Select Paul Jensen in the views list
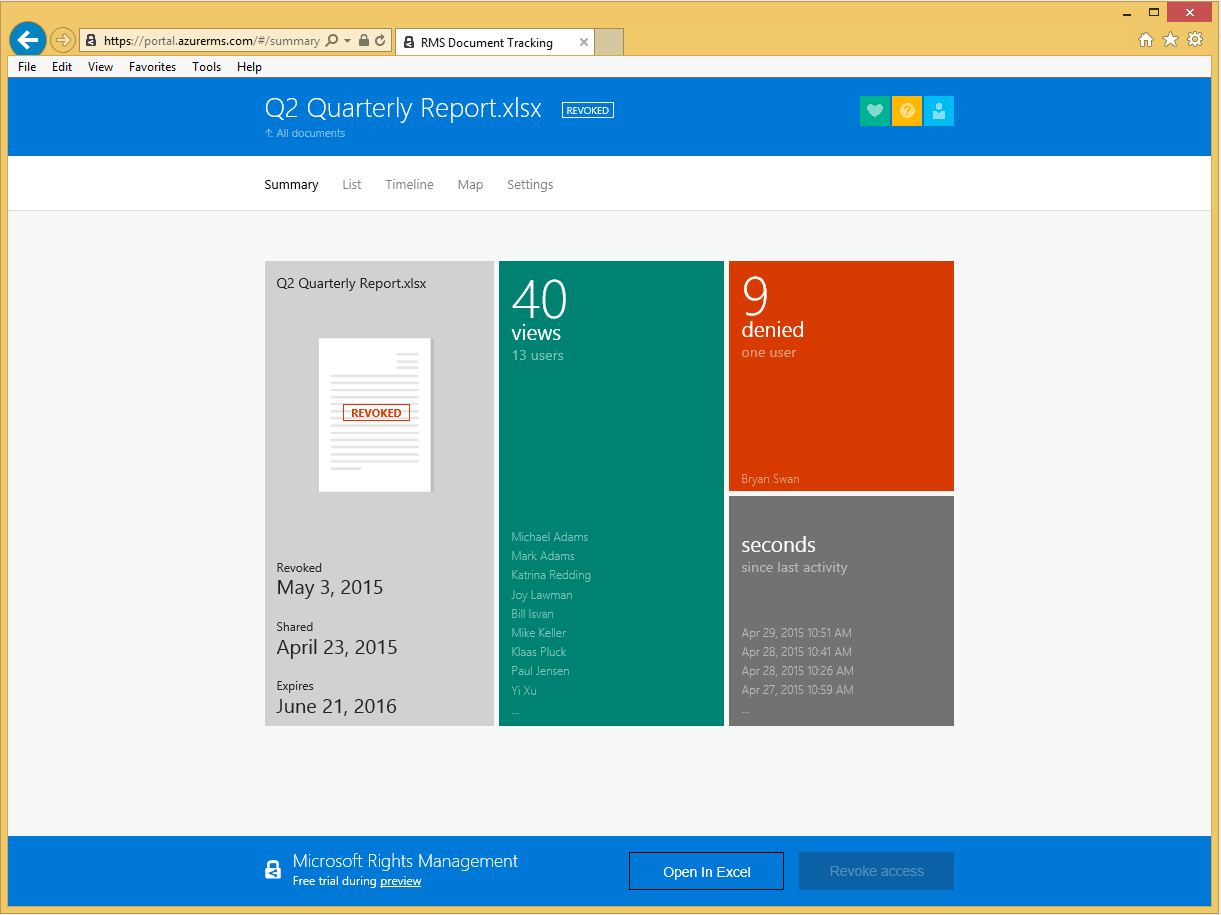 pyautogui.click(x=540, y=671)
